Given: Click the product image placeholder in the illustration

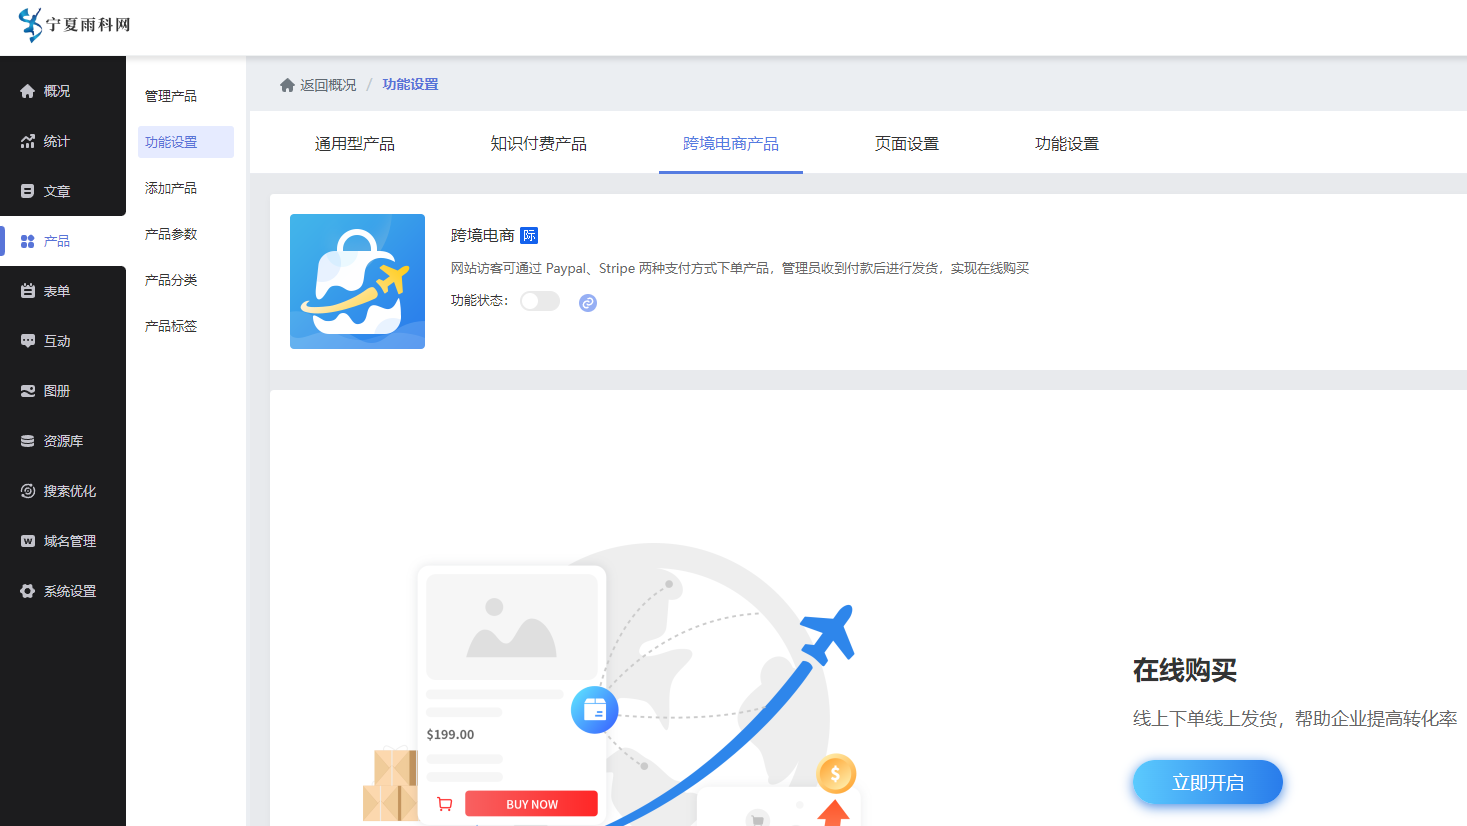Looking at the screenshot, I should (512, 627).
